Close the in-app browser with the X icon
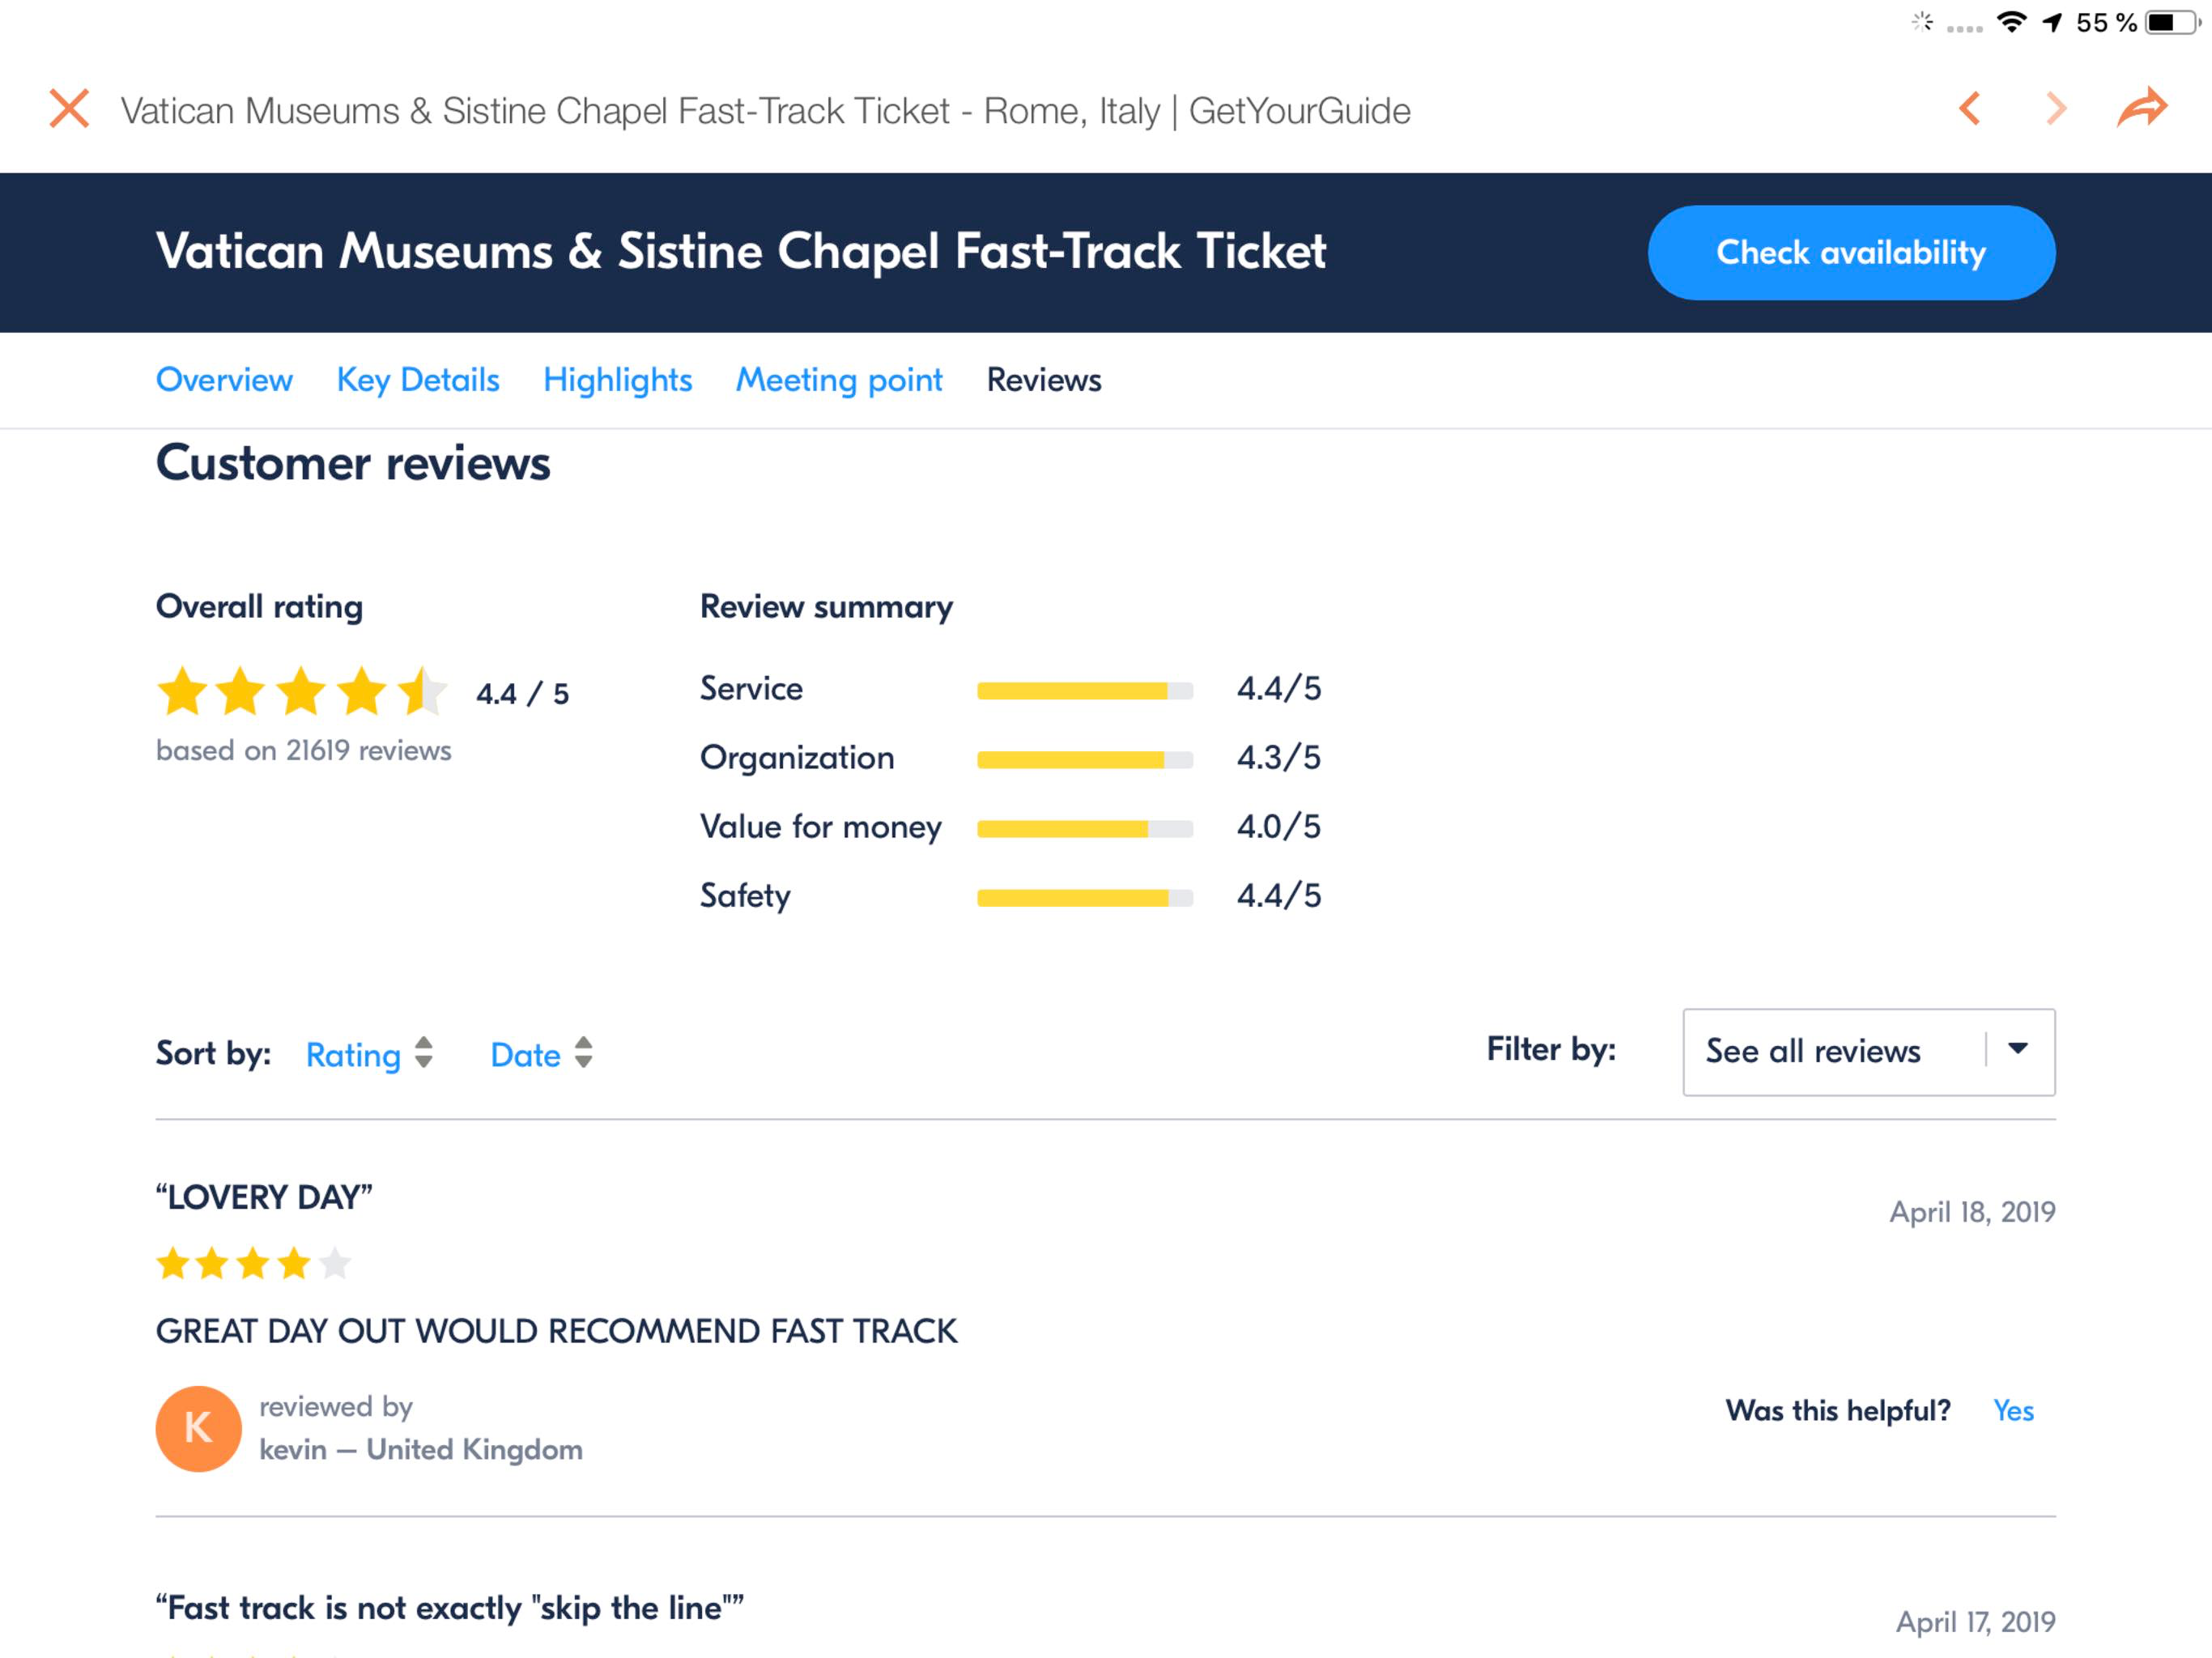Image resolution: width=2212 pixels, height=1658 pixels. click(x=69, y=108)
